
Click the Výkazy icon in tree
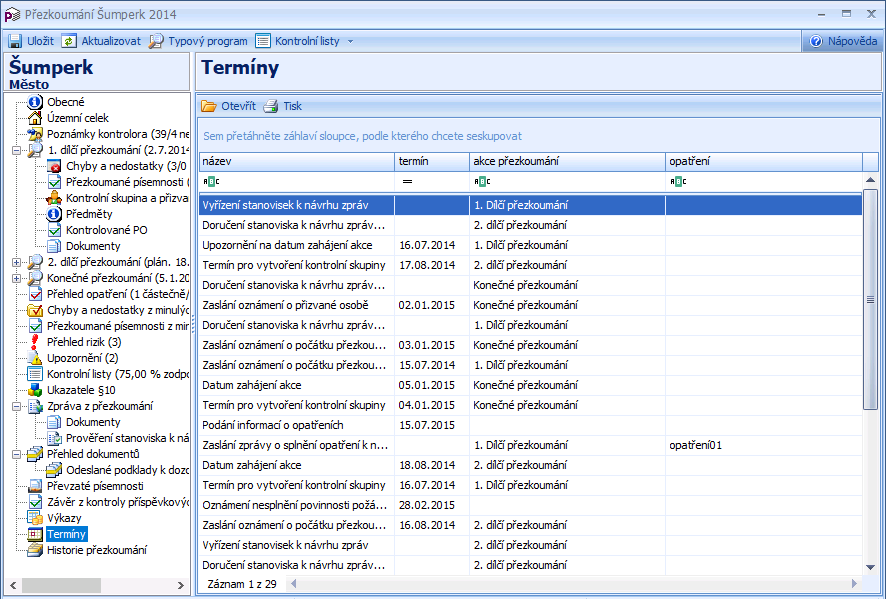click(35, 518)
